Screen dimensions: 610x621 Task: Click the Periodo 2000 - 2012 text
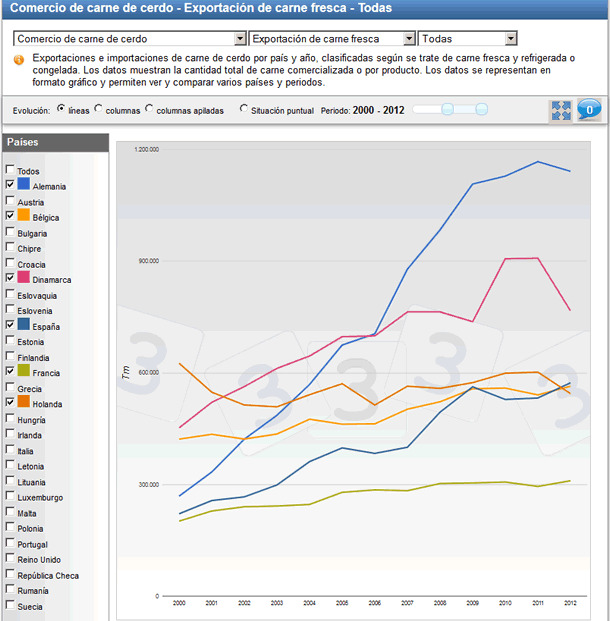pos(362,110)
